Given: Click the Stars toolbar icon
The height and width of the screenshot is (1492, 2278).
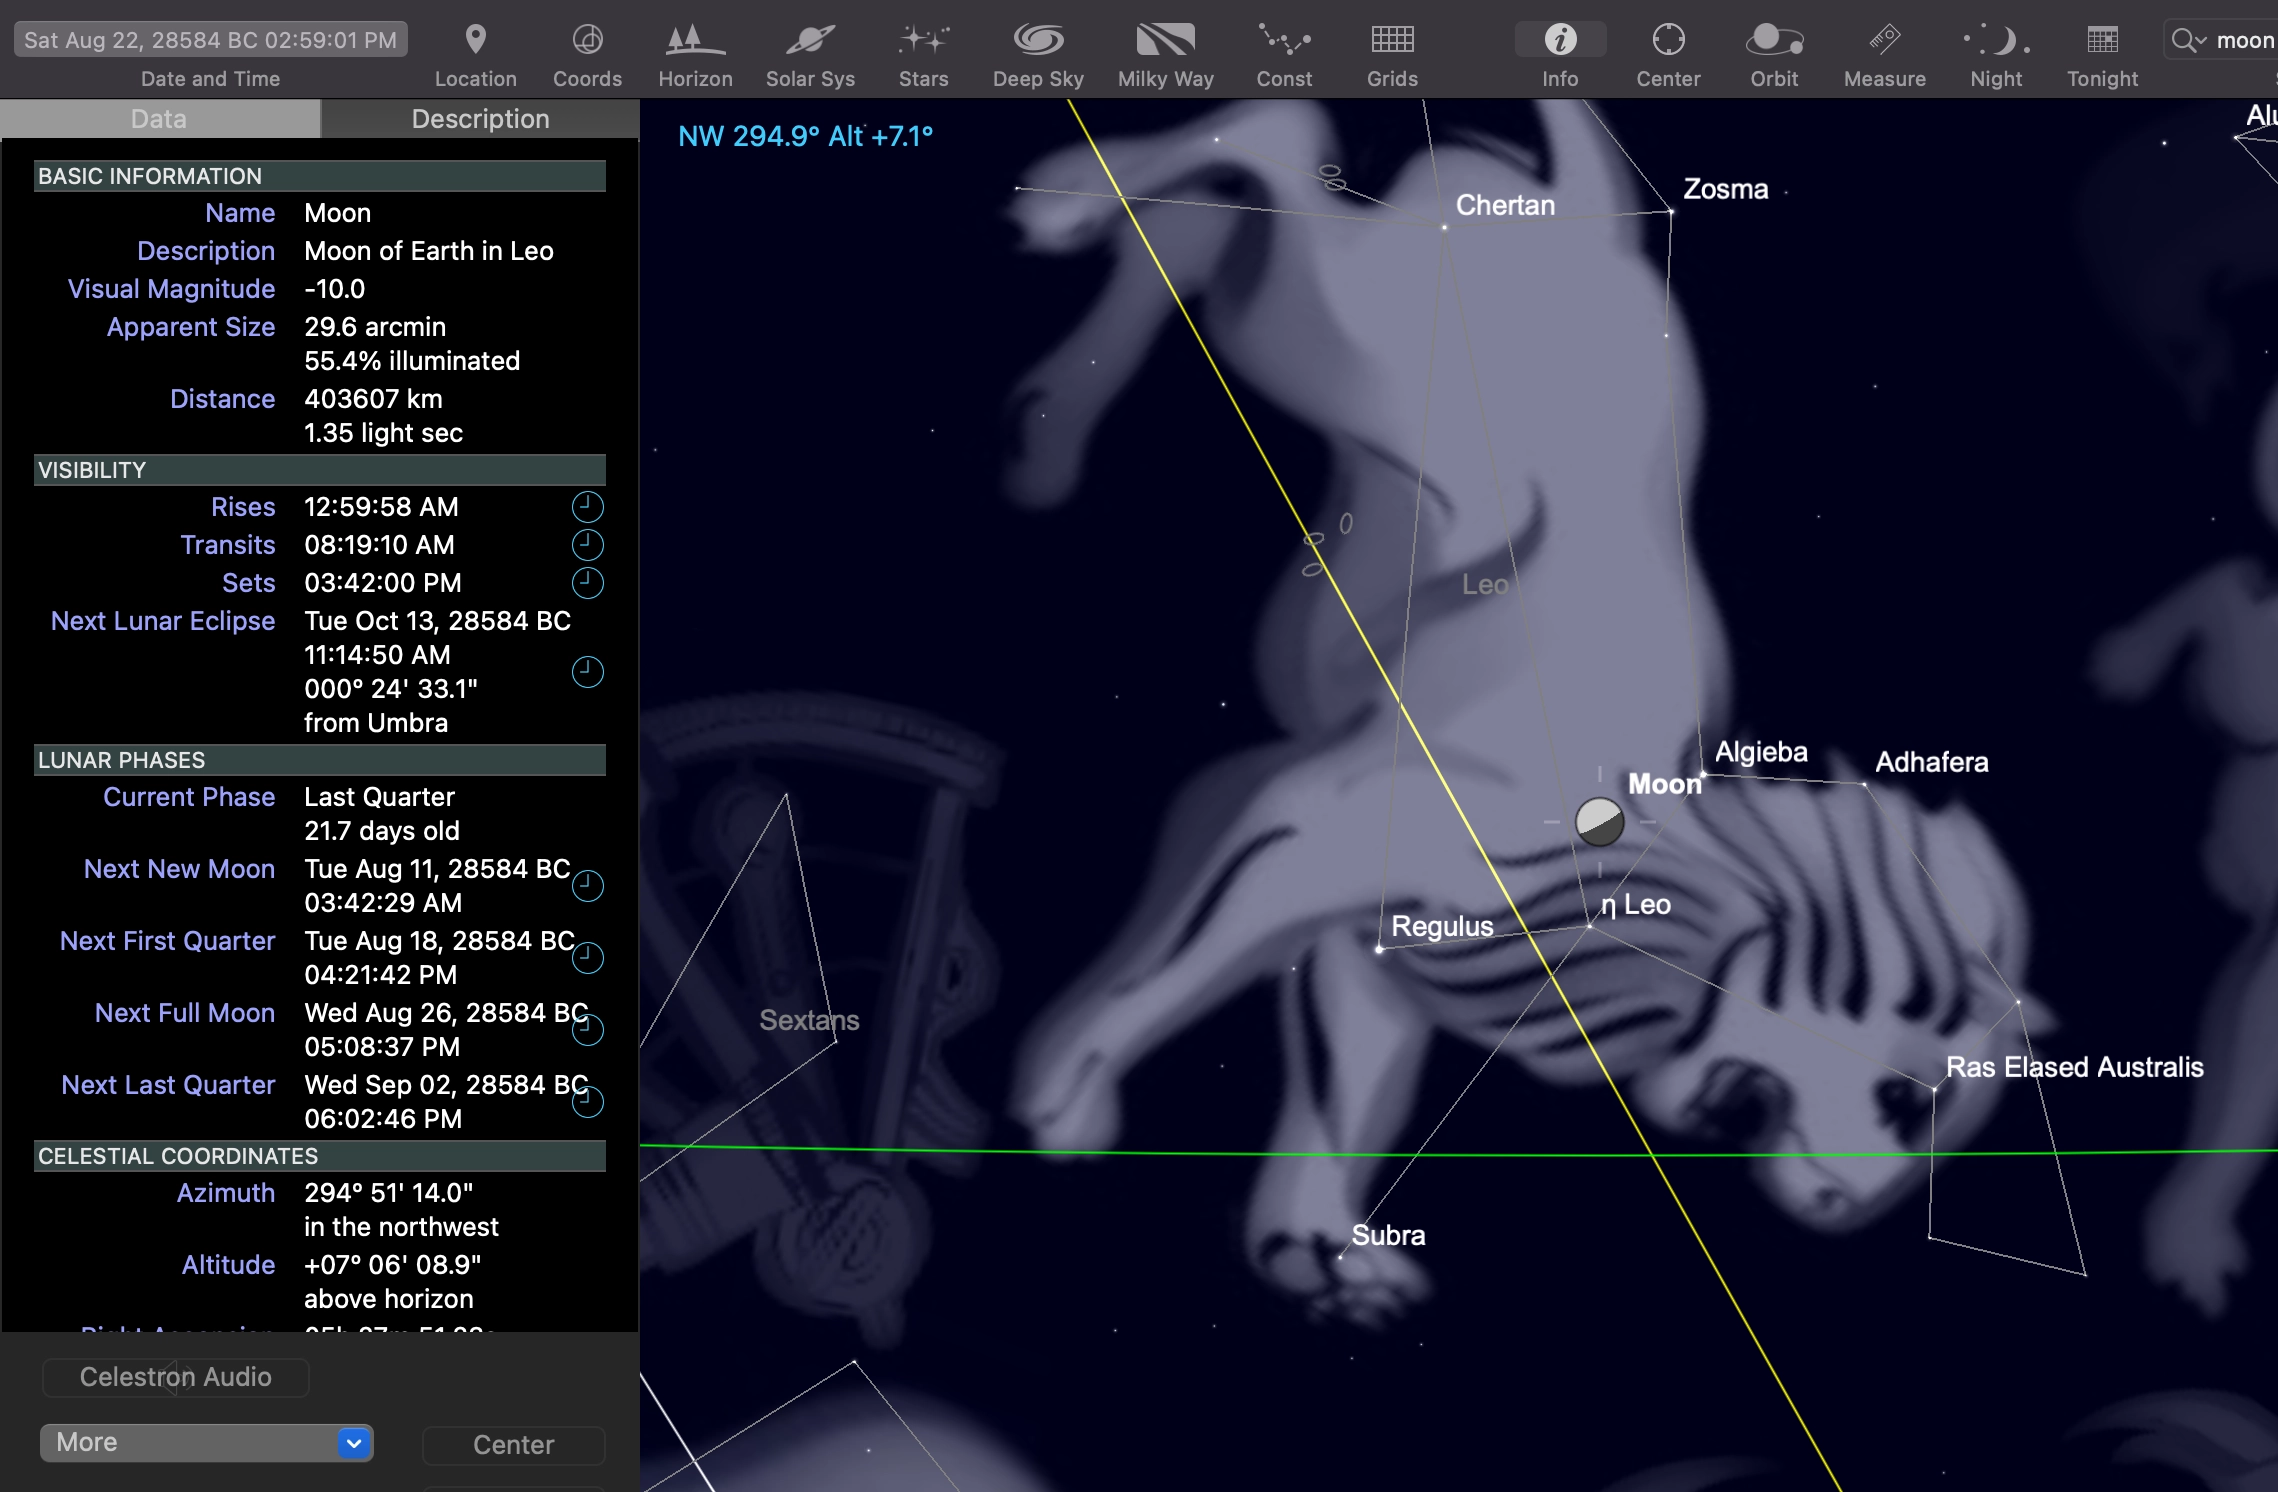Looking at the screenshot, I should click(923, 41).
